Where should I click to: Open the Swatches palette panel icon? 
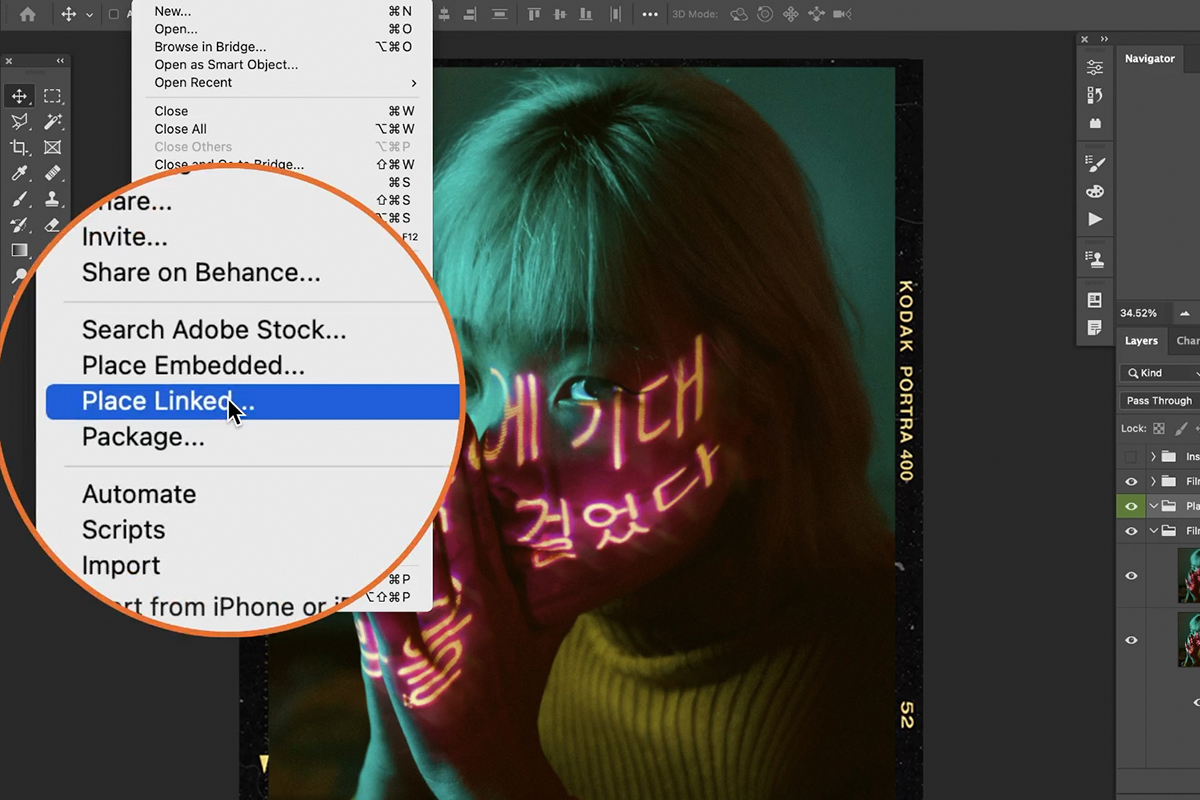[x=1095, y=191]
